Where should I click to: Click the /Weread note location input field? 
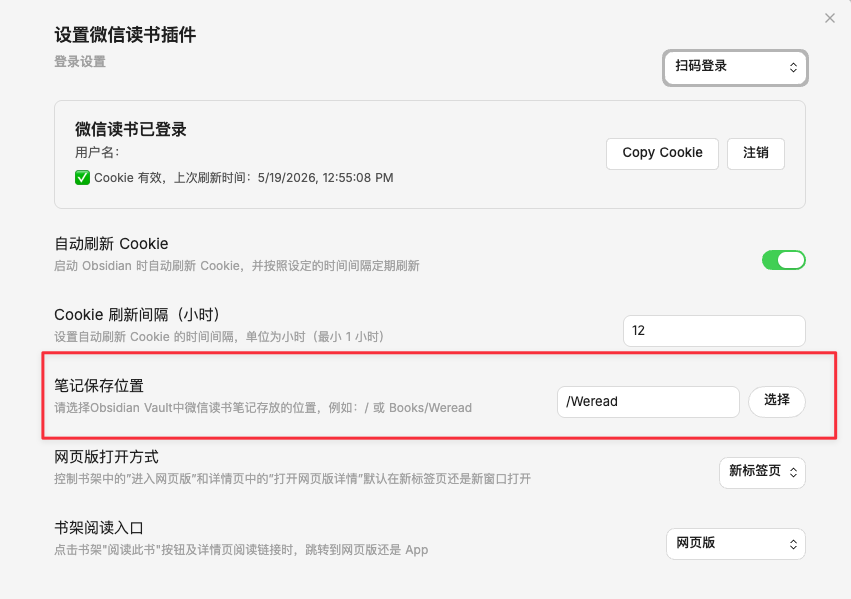pyautogui.click(x=648, y=402)
